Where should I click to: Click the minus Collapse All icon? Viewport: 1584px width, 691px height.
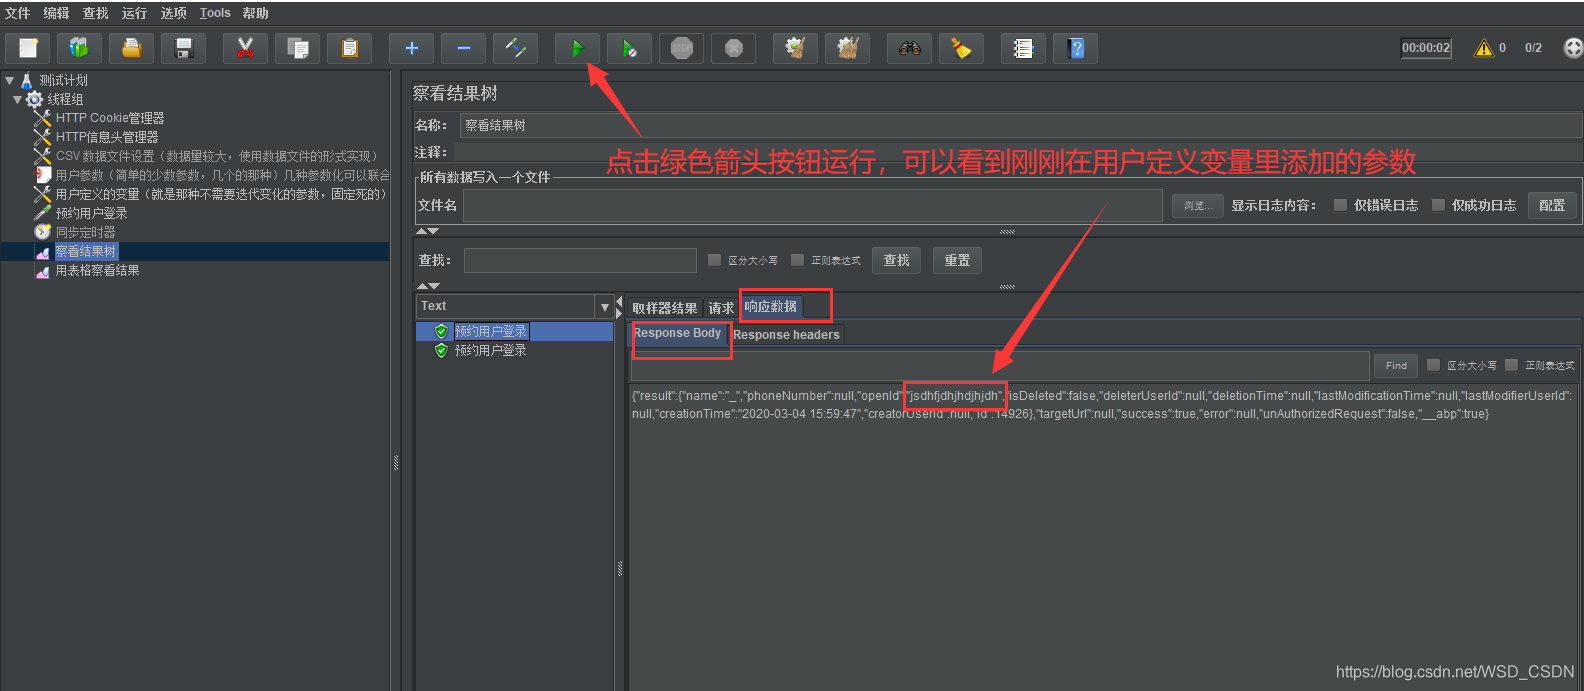pyautogui.click(x=464, y=48)
